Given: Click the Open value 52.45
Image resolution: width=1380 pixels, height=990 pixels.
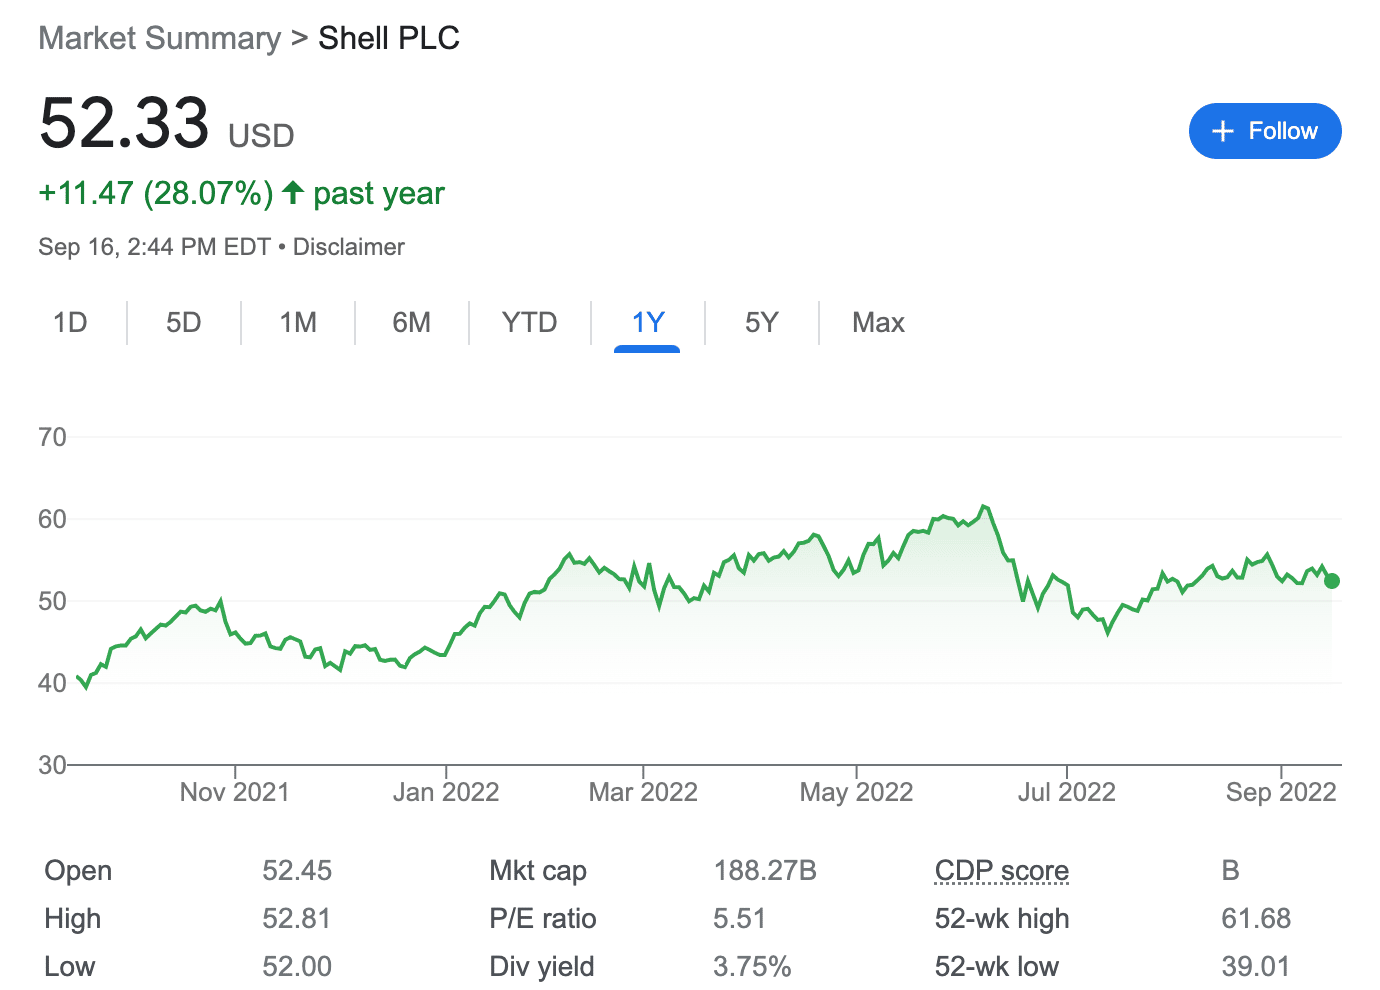Looking at the screenshot, I should (x=297, y=871).
